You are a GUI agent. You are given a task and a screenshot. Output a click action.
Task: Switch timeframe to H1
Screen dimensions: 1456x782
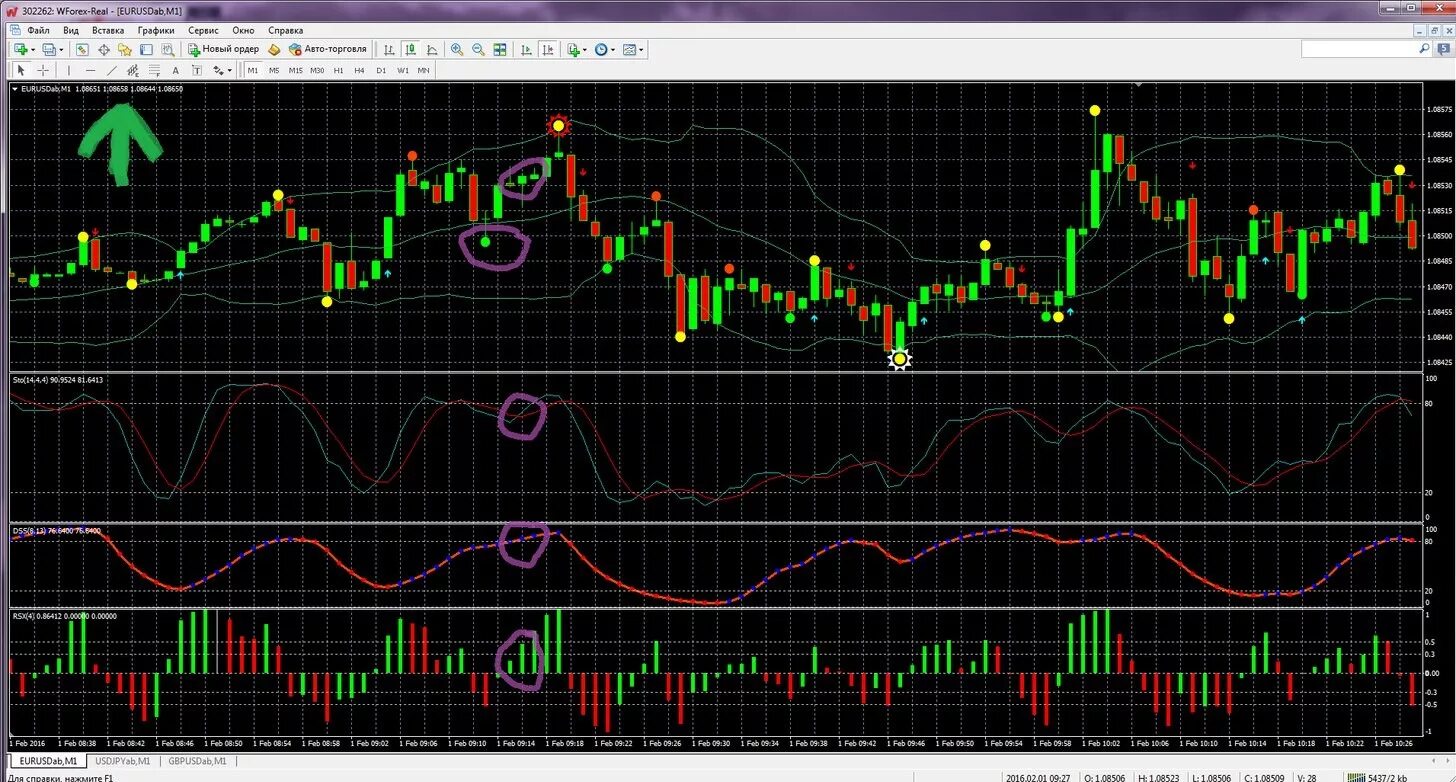click(x=338, y=70)
